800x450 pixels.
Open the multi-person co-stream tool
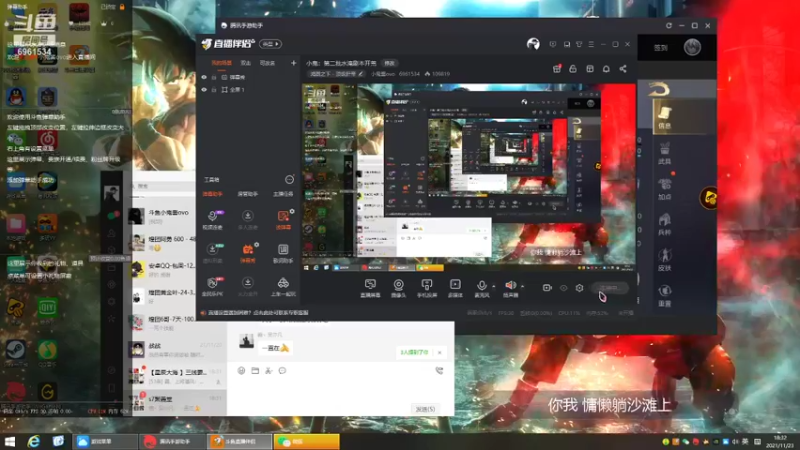tap(247, 219)
